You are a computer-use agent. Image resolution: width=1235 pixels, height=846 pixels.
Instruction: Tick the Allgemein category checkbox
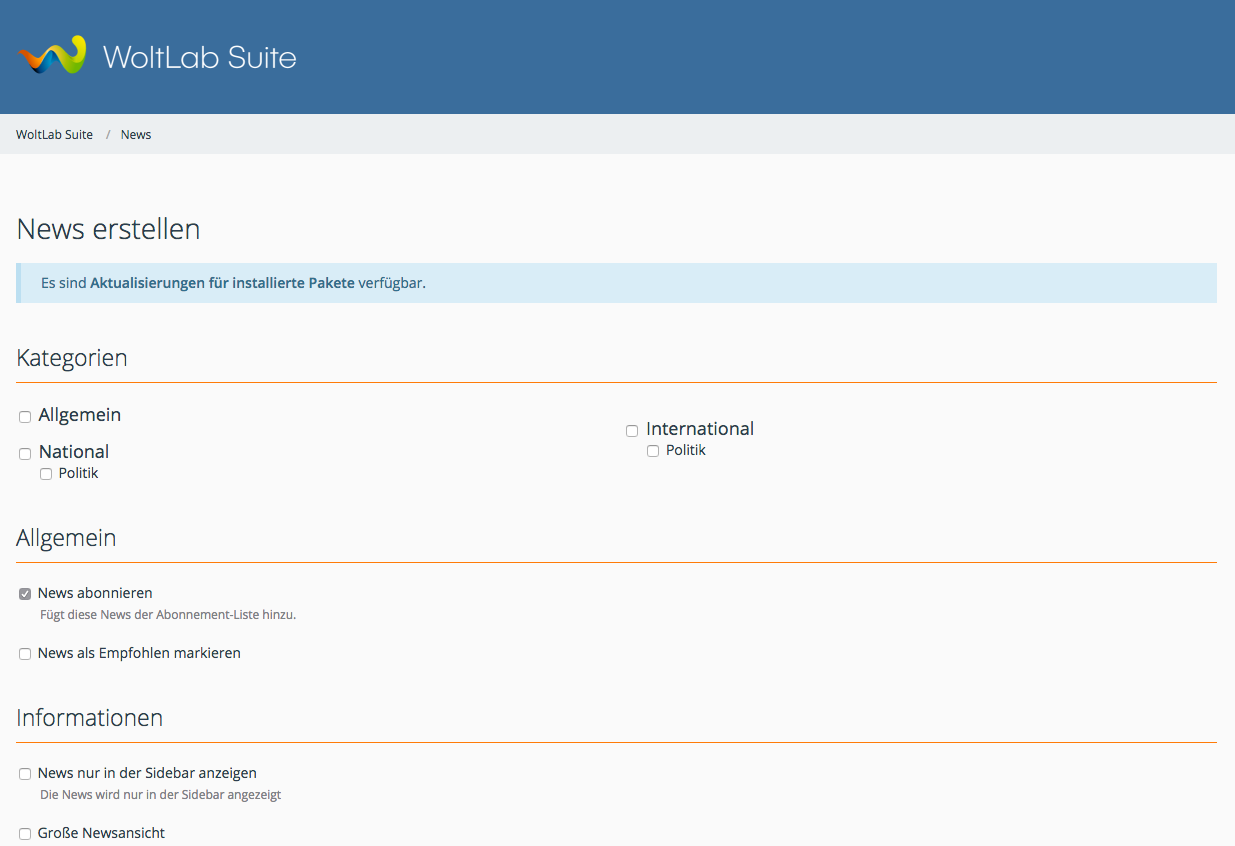click(25, 417)
